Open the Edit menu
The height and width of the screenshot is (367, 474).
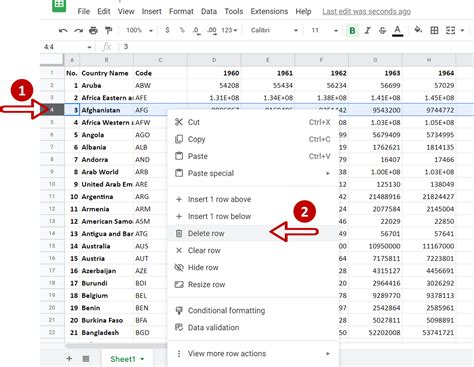104,11
